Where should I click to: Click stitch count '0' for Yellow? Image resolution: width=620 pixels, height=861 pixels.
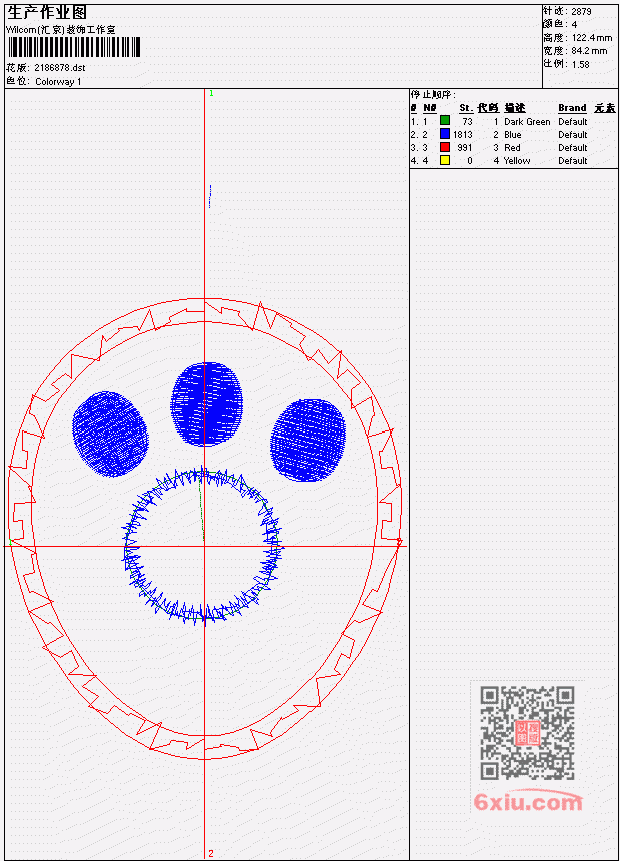click(x=470, y=161)
